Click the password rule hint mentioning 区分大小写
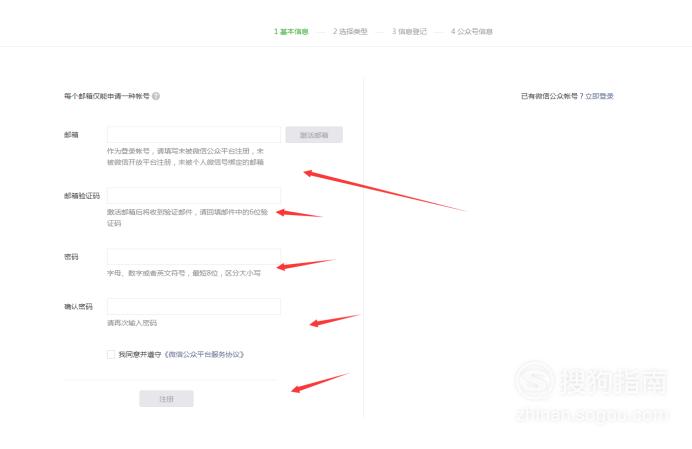 coord(184,273)
